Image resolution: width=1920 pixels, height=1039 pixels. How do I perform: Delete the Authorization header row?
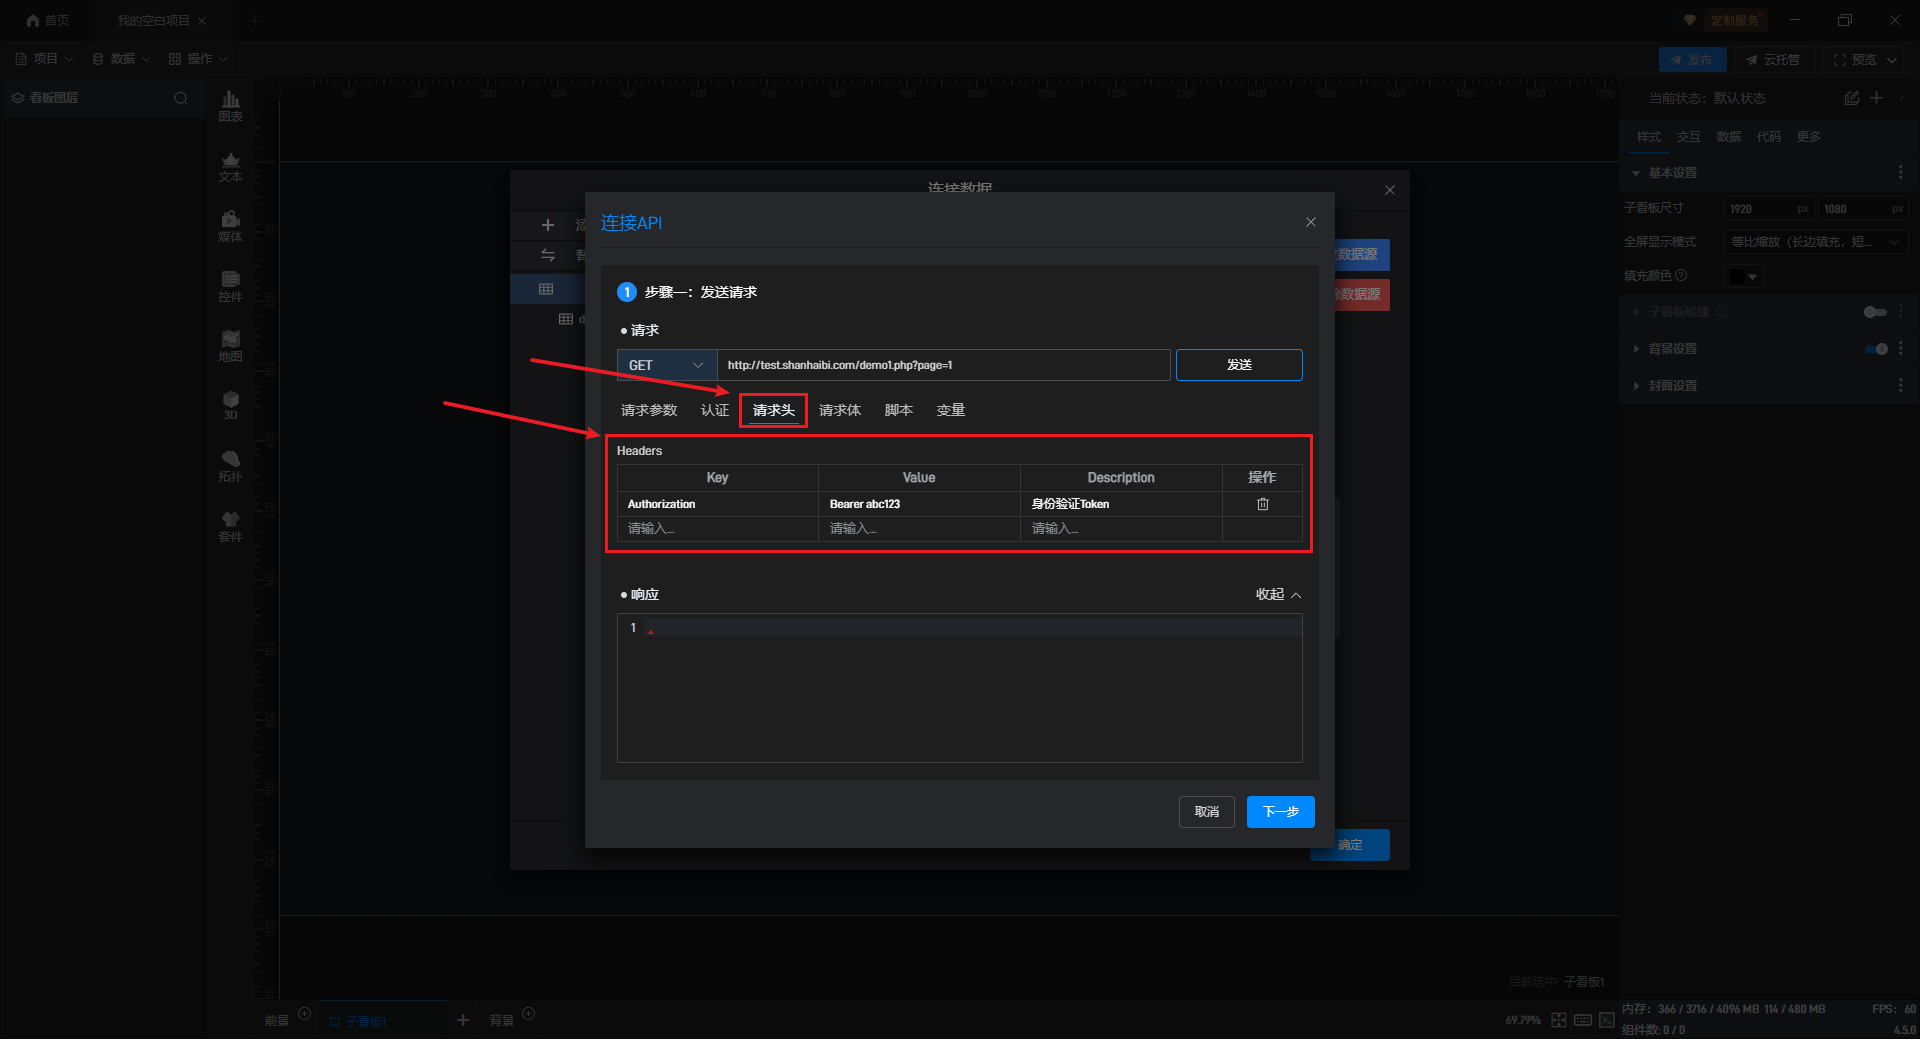(1262, 504)
